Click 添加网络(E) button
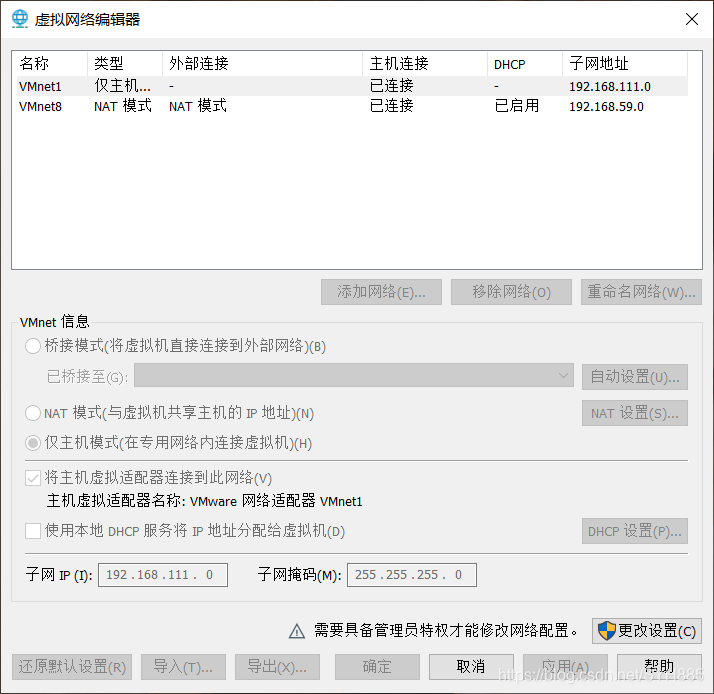Viewport: 714px width, 694px height. click(381, 292)
